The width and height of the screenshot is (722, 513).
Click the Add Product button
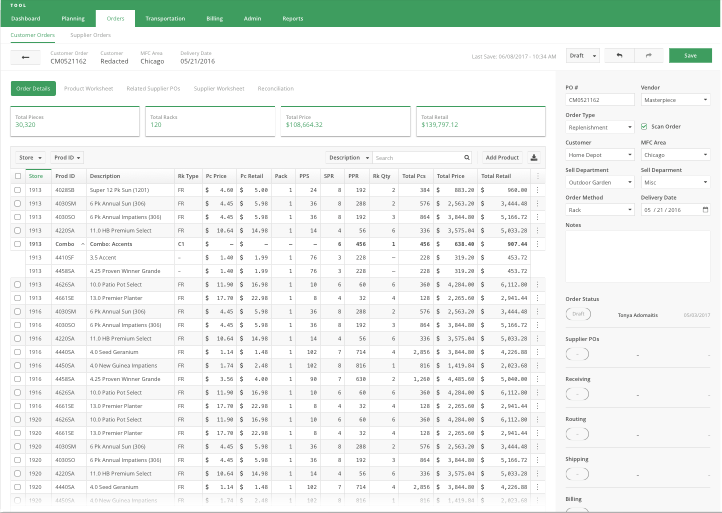point(502,157)
